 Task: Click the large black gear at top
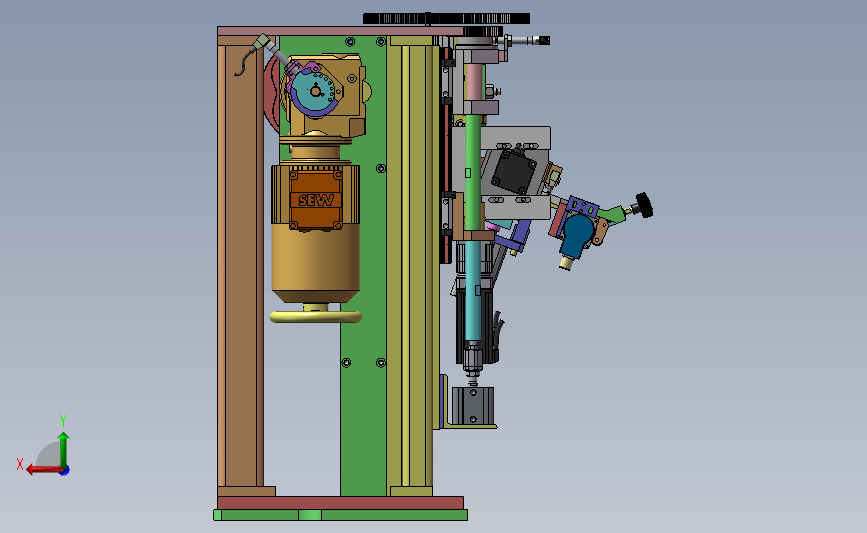click(x=446, y=19)
